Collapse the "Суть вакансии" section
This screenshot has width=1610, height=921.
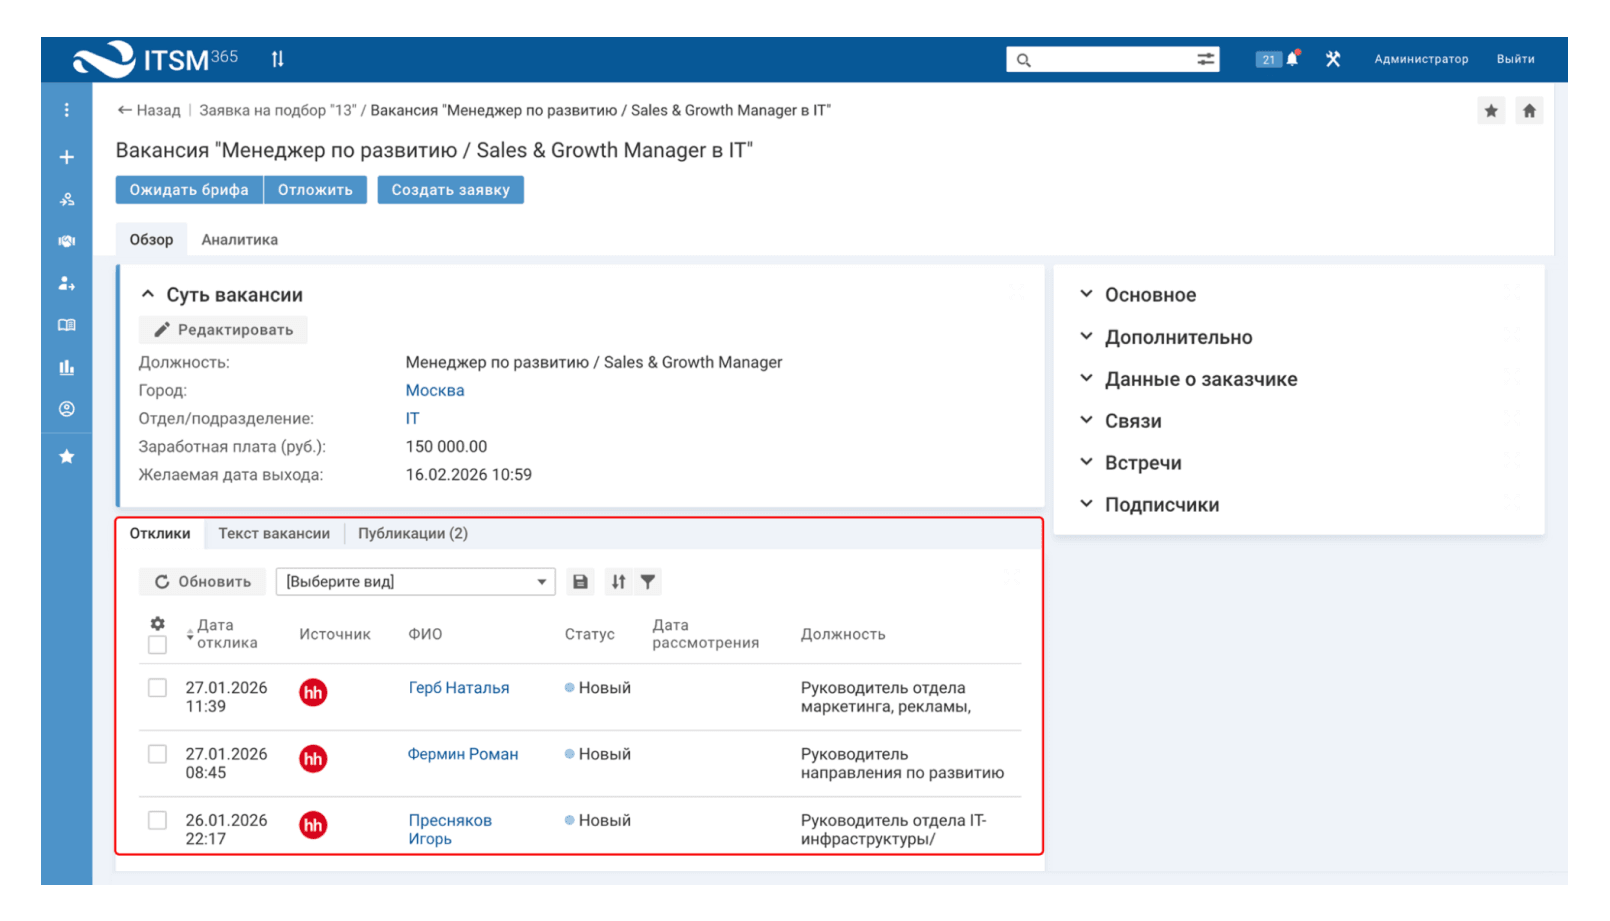[148, 295]
